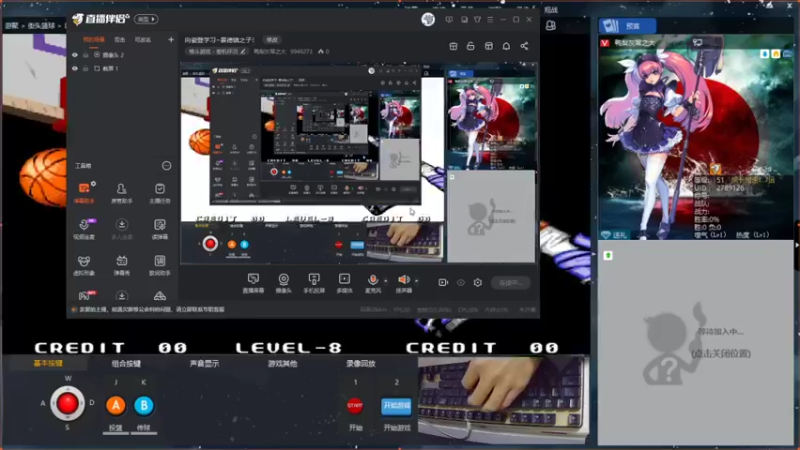Open the 弹幕秀 tool

[x=121, y=265]
